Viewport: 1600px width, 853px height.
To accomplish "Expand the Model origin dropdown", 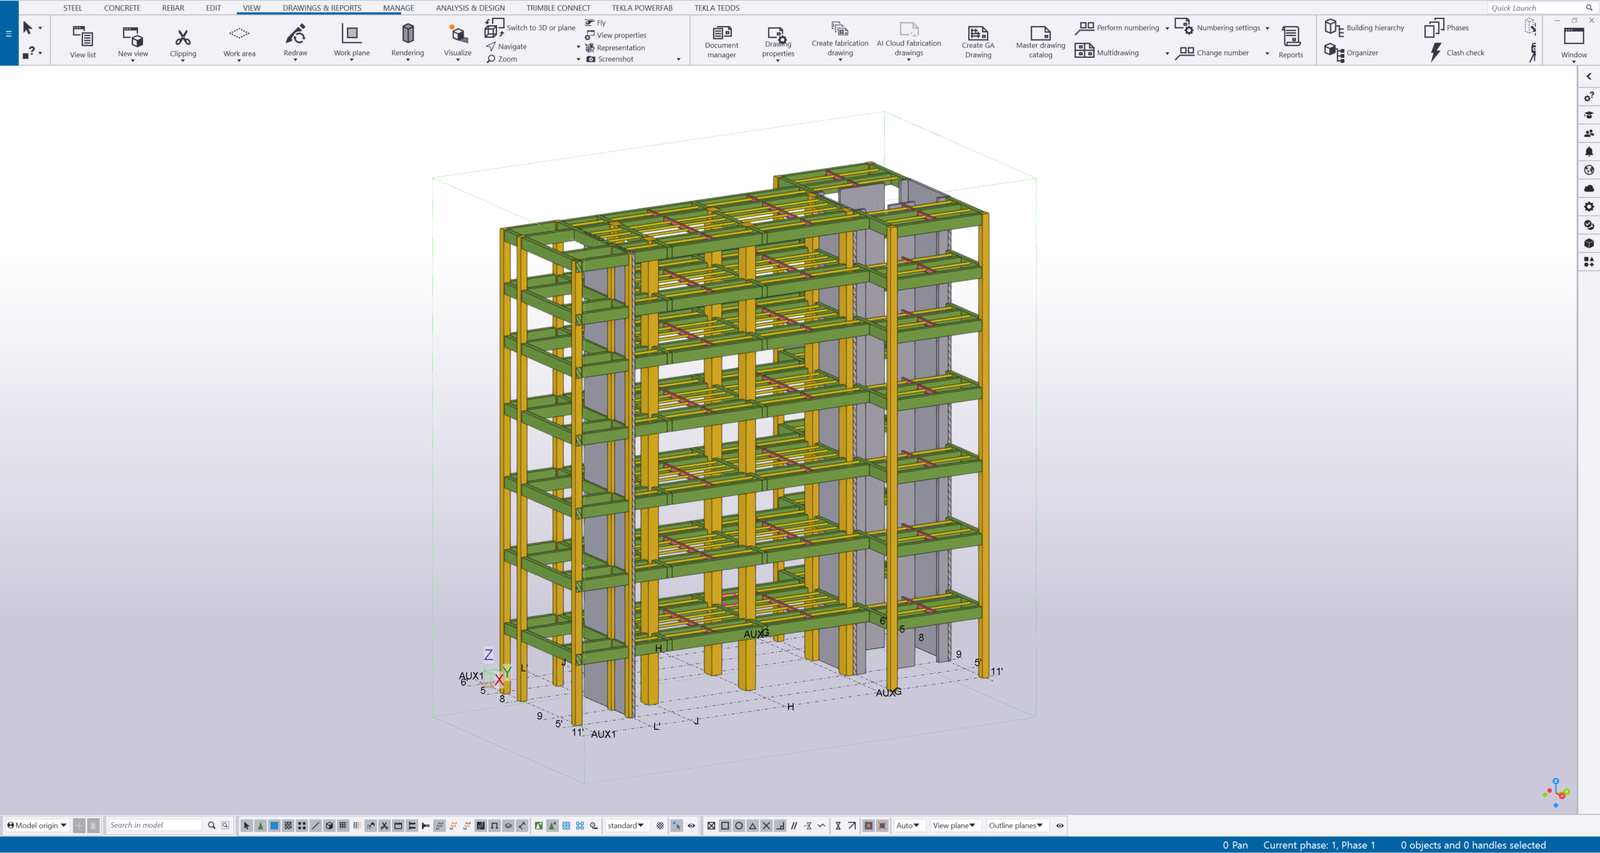I will tap(37, 826).
